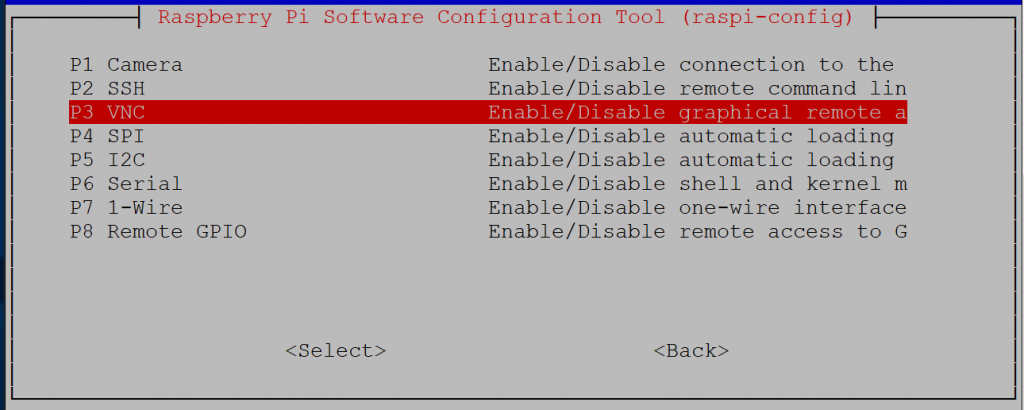Select the P1 Camera option
1024x410 pixels.
click(x=126, y=65)
